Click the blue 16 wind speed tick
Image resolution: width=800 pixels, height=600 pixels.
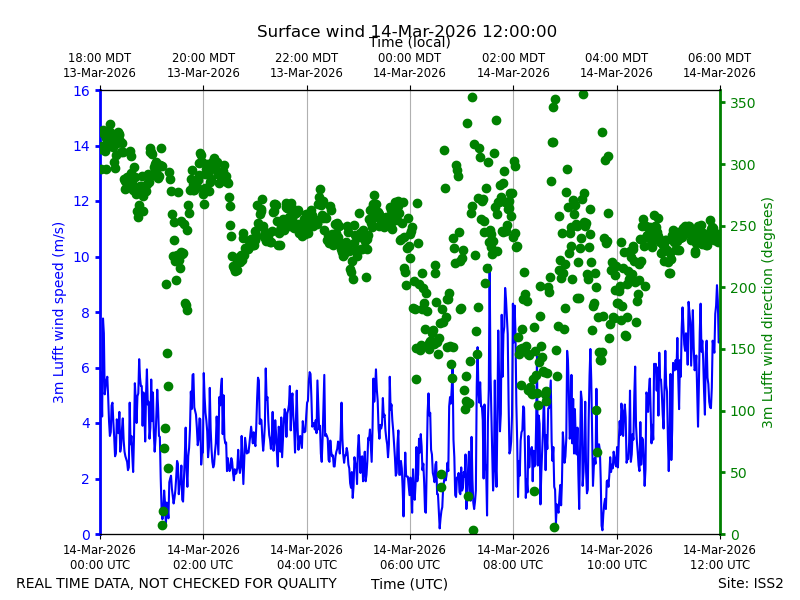click(x=82, y=91)
